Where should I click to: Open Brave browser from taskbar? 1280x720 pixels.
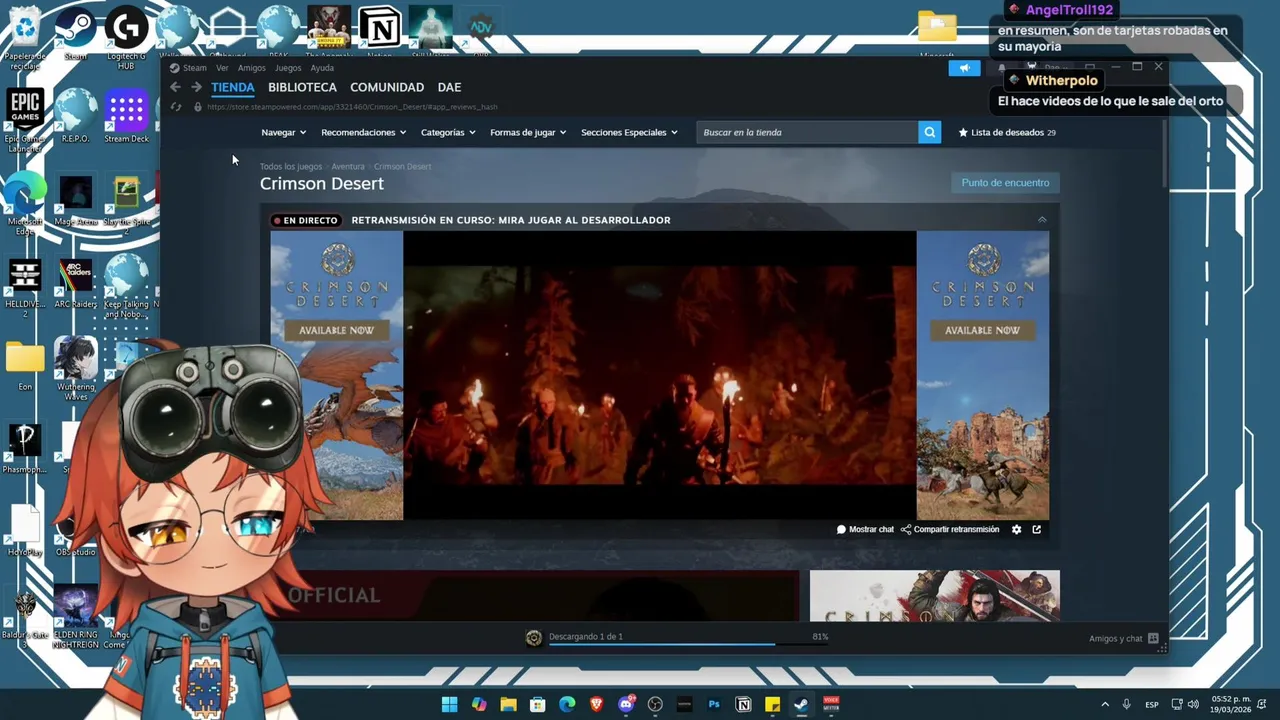click(x=597, y=704)
